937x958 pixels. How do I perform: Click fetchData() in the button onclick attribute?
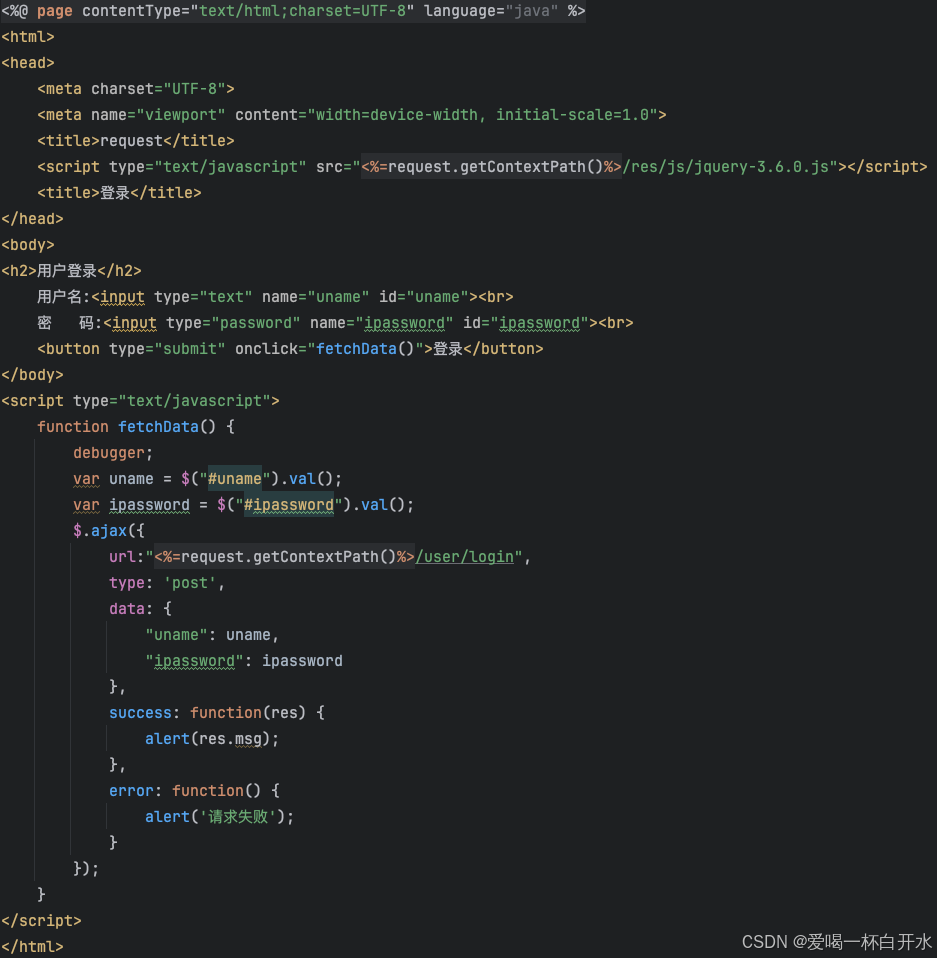coord(365,349)
